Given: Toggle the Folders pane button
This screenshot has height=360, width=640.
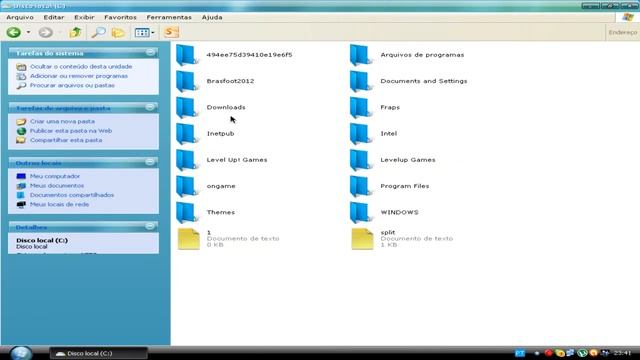Looking at the screenshot, I should click(x=118, y=32).
